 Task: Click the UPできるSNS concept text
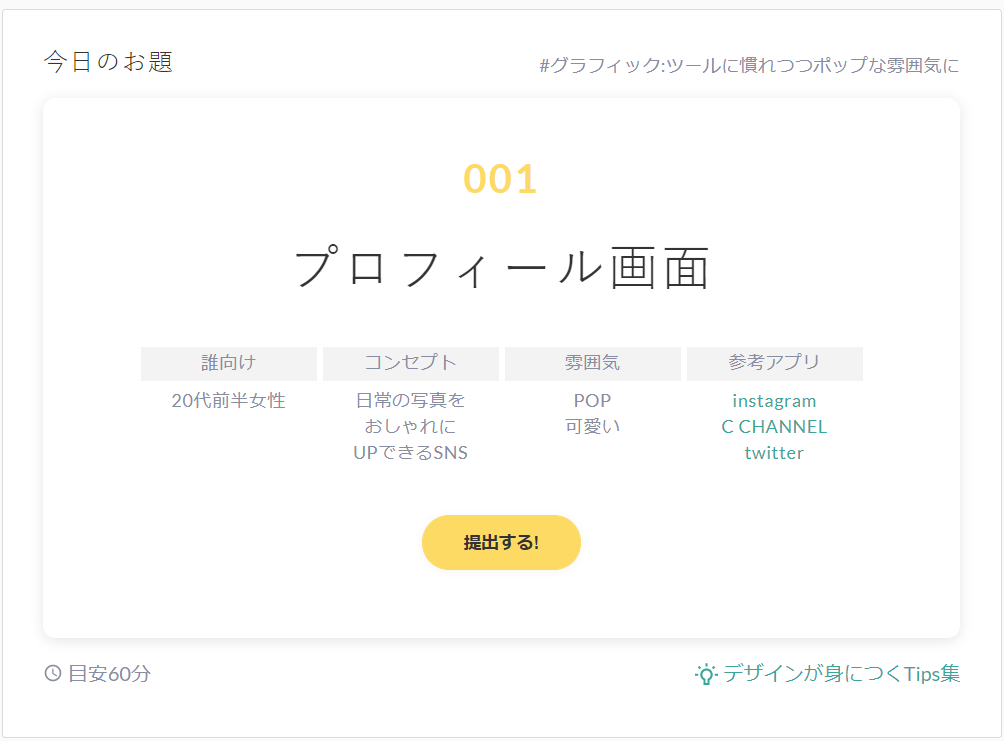click(411, 453)
